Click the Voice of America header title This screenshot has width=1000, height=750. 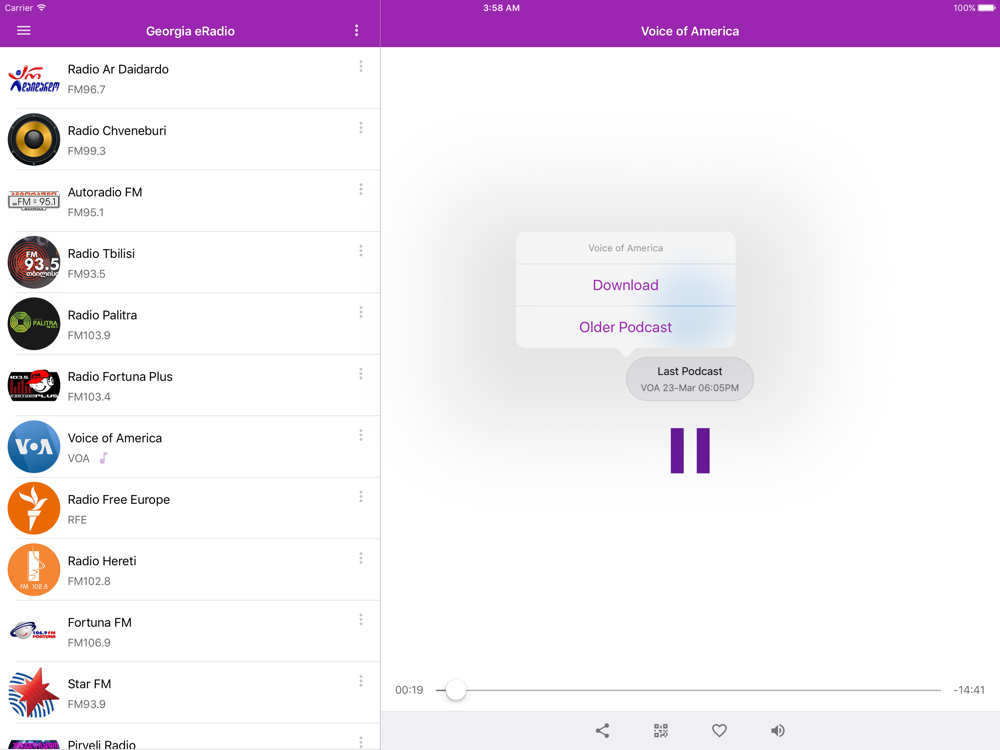(690, 31)
